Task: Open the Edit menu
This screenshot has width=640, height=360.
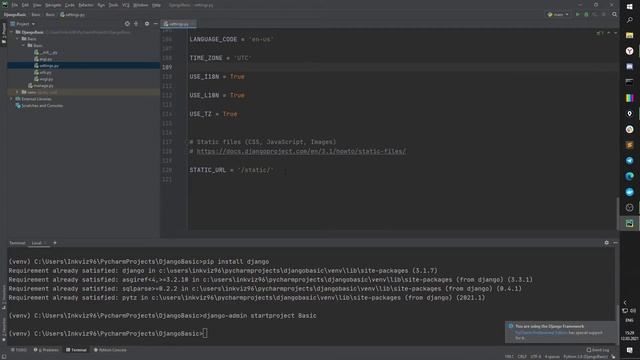Action: [x=25, y=5]
